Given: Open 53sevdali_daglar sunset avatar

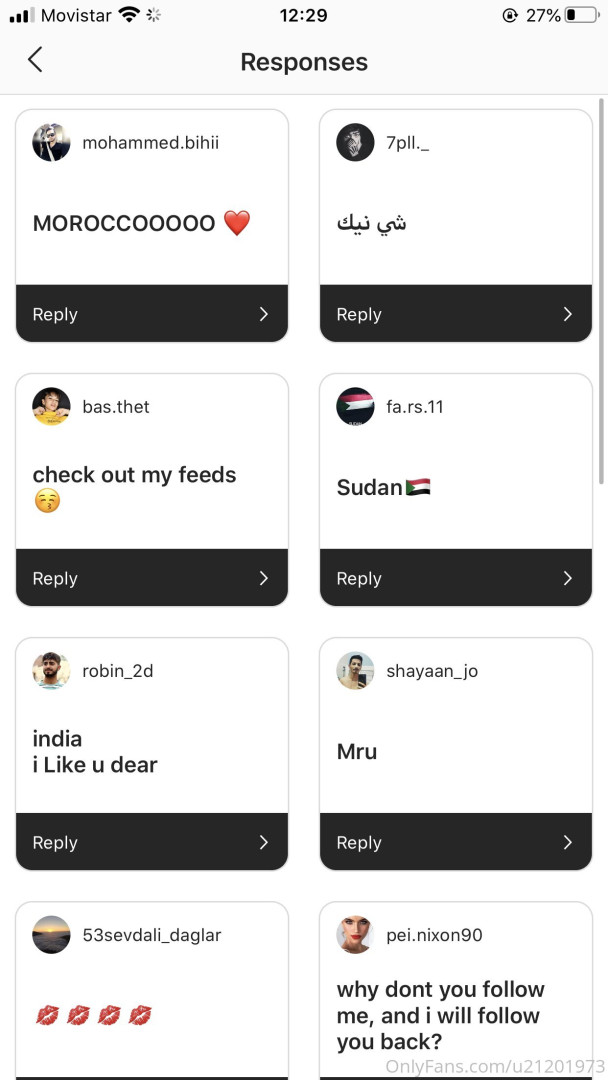Looking at the screenshot, I should (51, 935).
